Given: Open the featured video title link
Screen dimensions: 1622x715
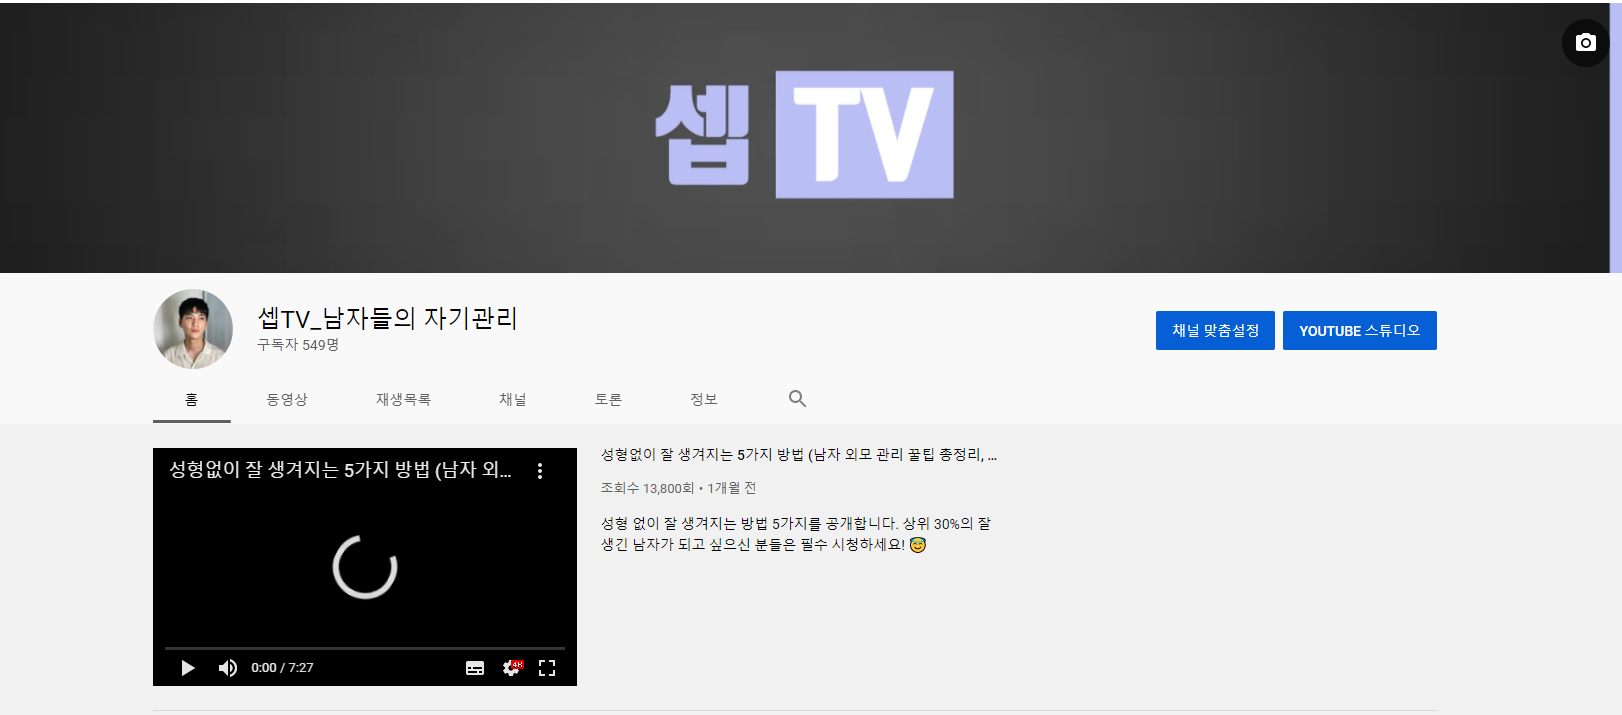Looking at the screenshot, I should [x=798, y=455].
